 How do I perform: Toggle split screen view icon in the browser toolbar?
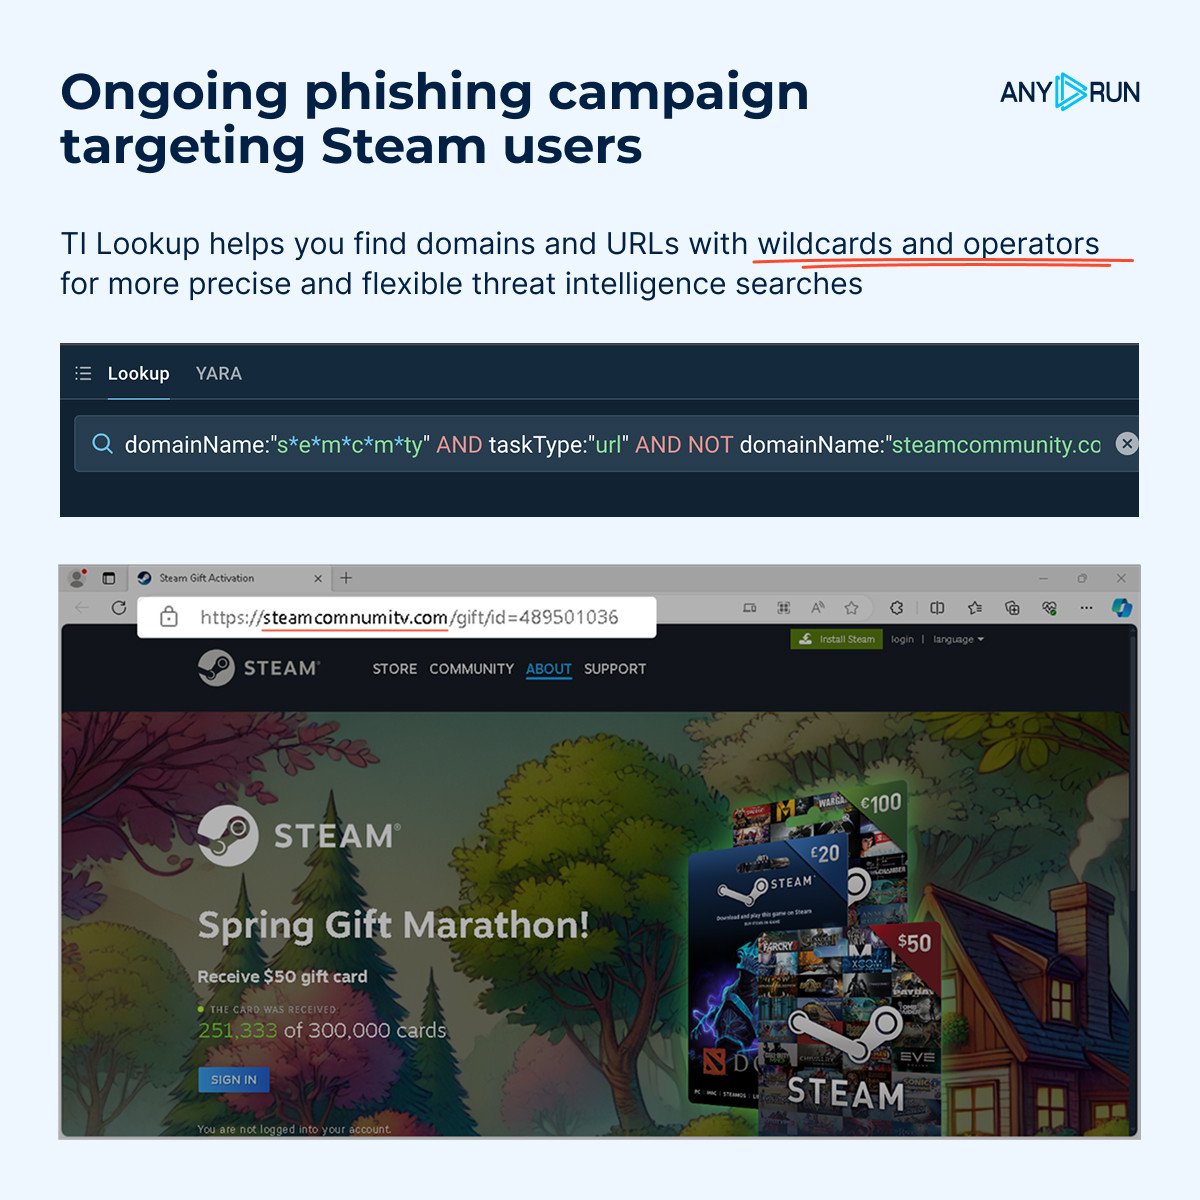pos(937,608)
